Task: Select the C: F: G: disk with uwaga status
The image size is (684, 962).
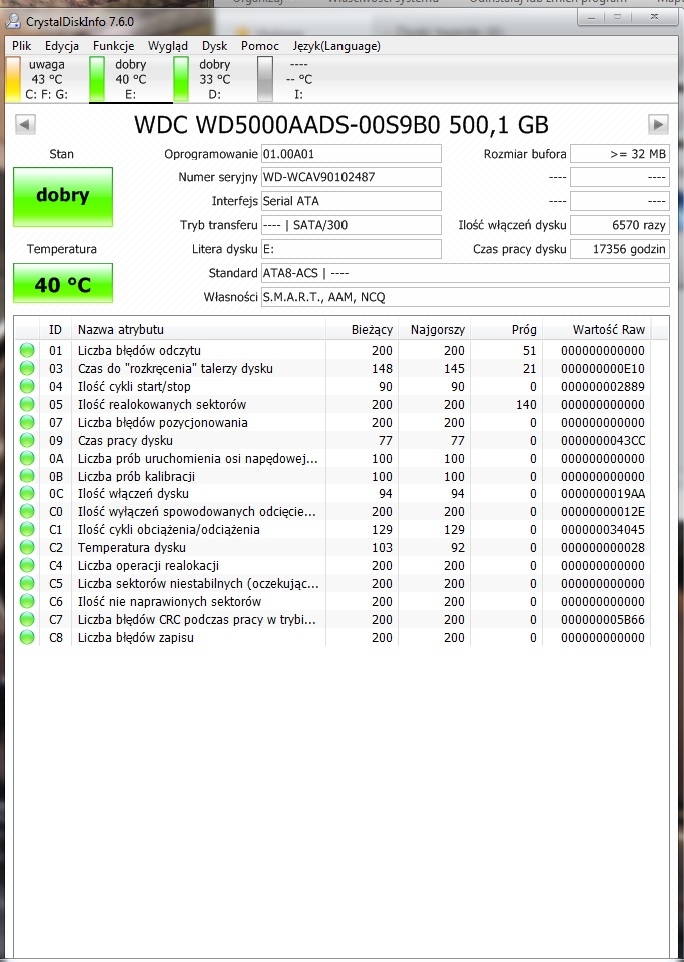Action: 39,79
